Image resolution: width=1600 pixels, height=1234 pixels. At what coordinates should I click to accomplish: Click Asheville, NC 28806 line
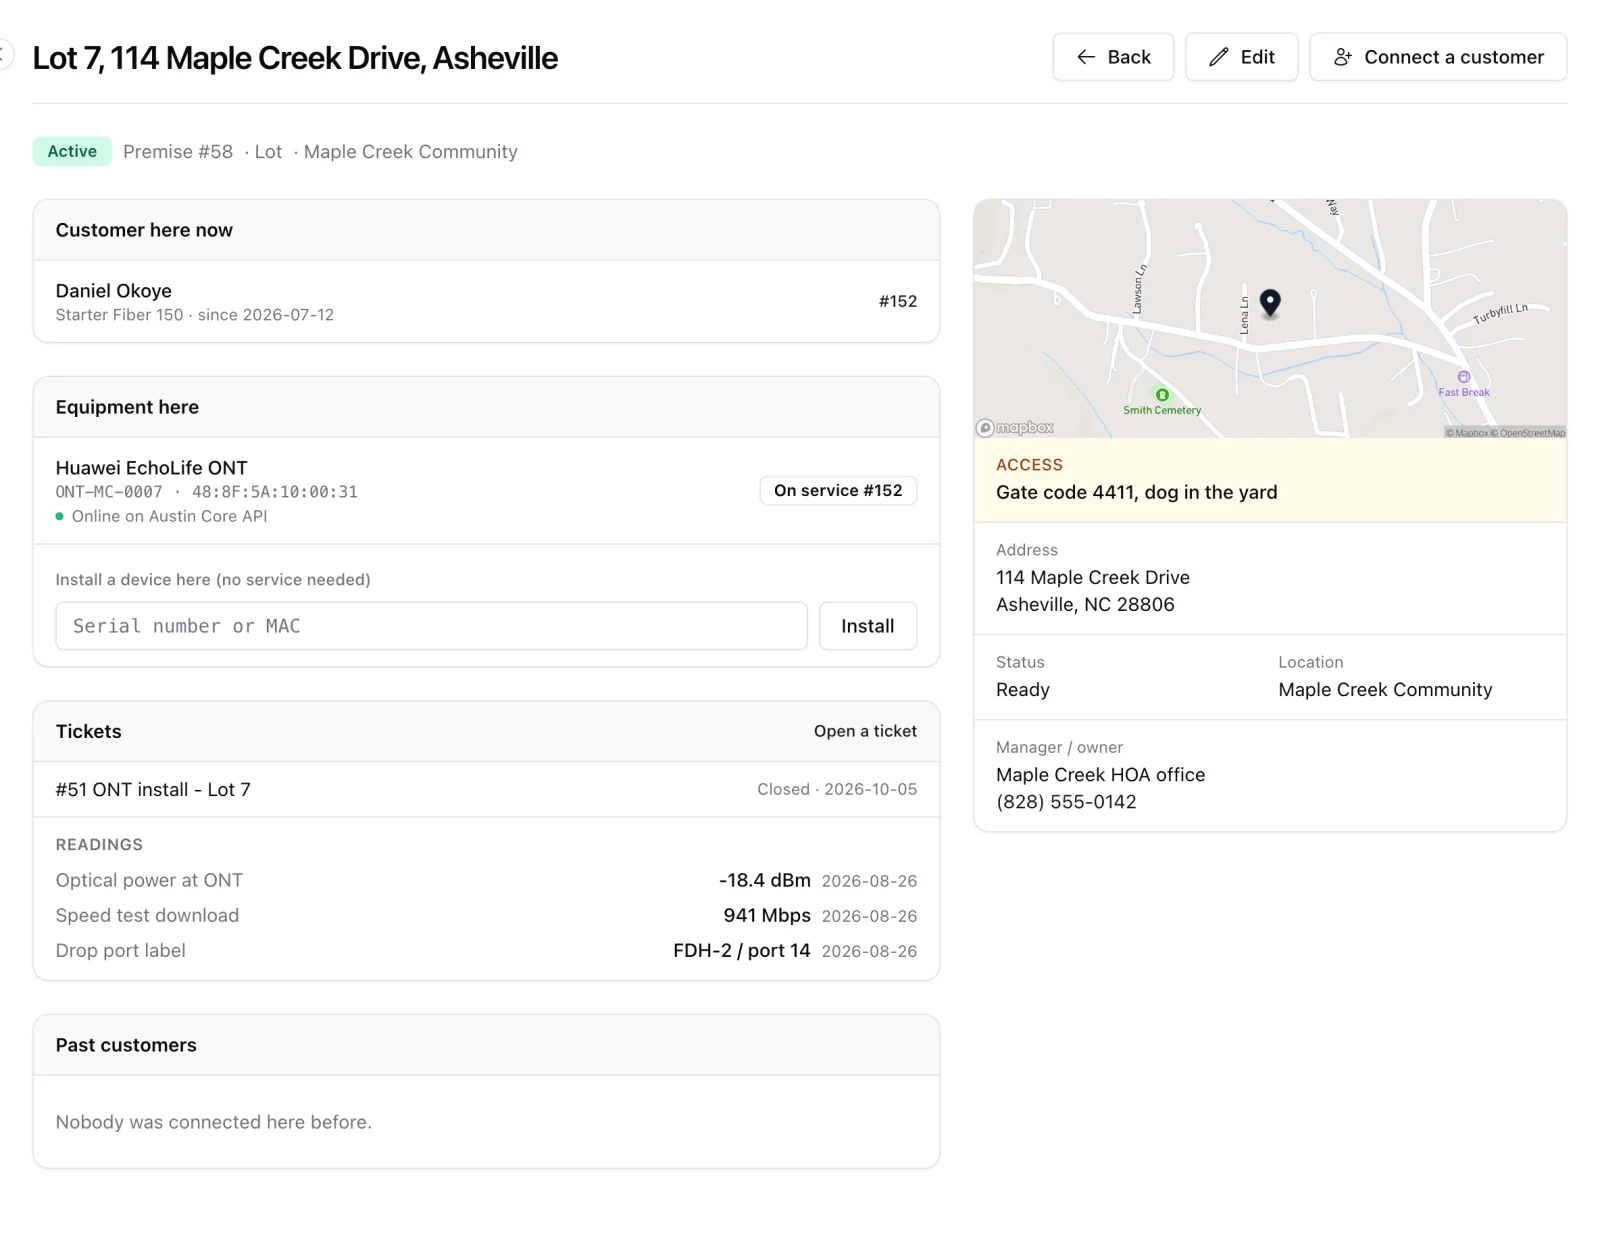(x=1085, y=604)
